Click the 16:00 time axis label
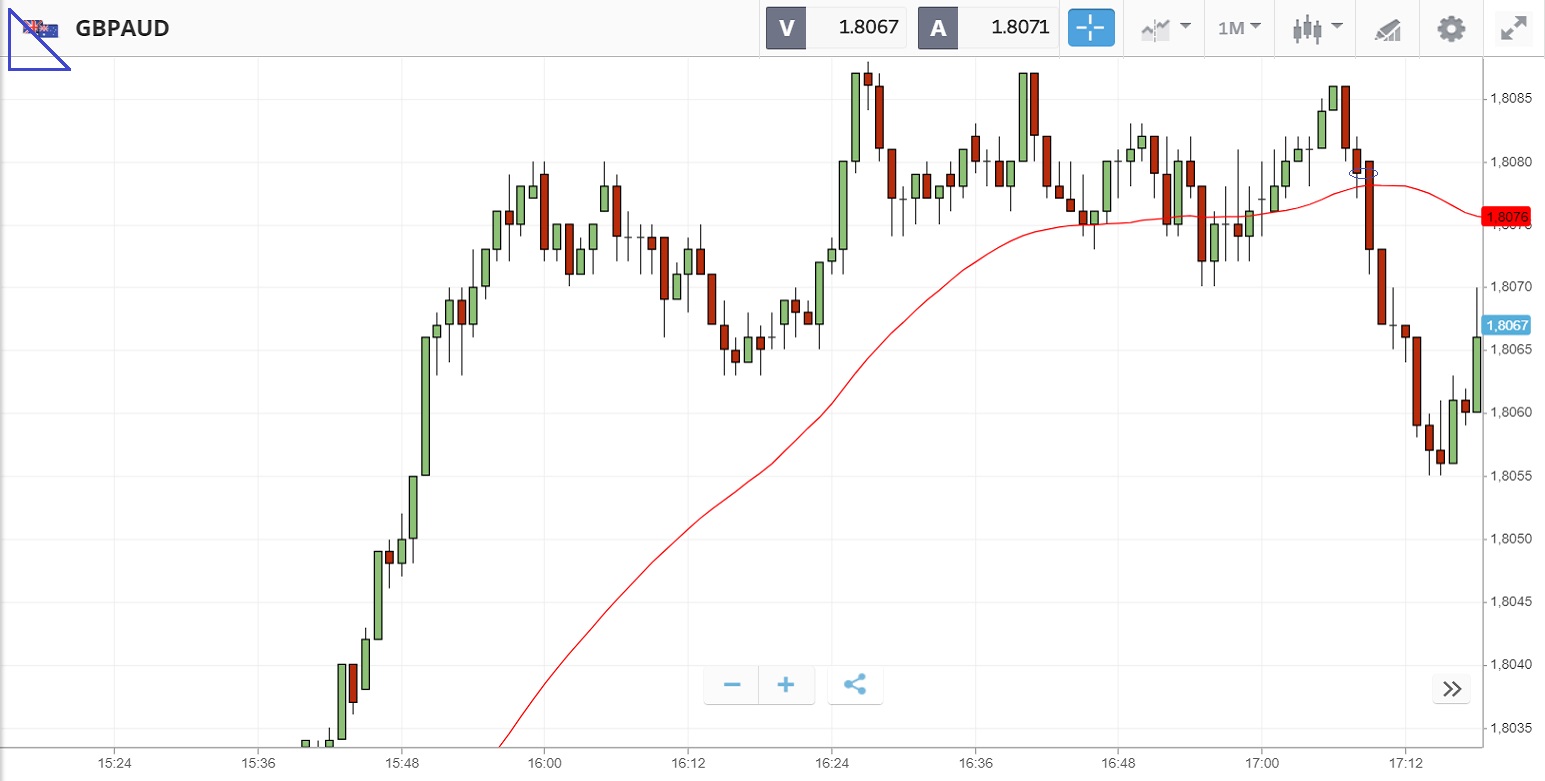The width and height of the screenshot is (1545, 781). click(x=544, y=763)
